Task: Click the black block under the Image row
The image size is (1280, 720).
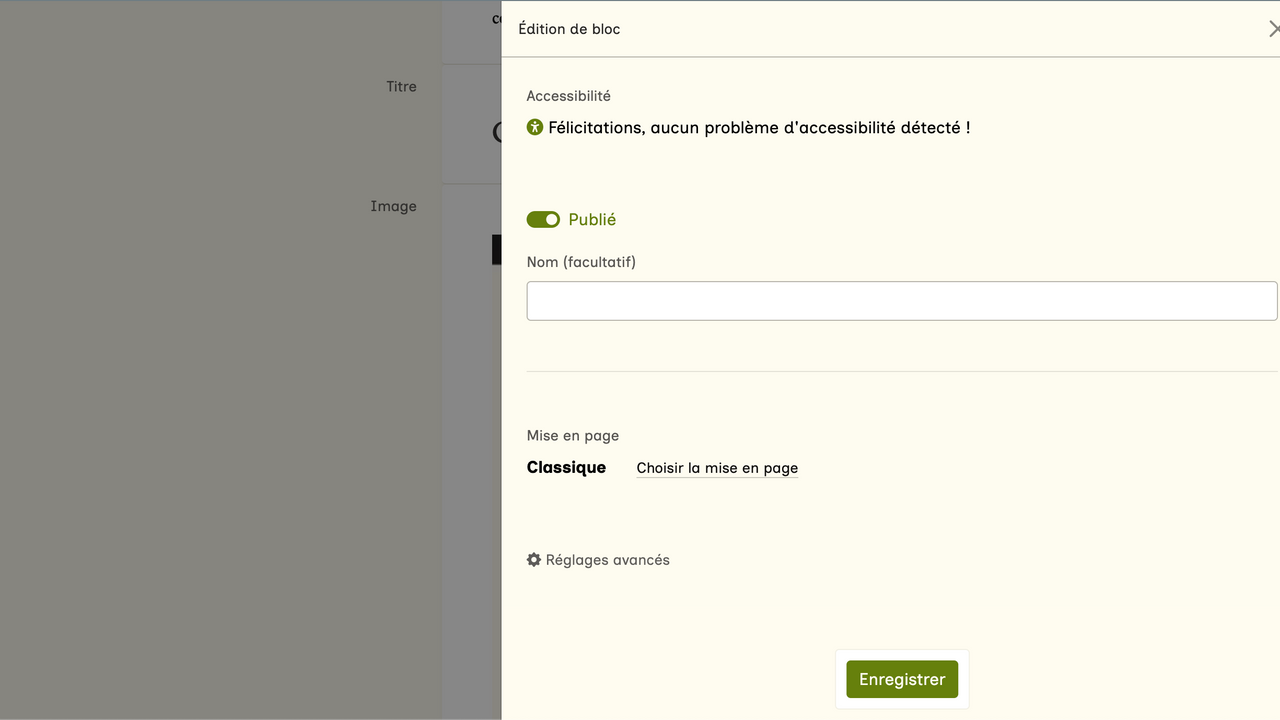Action: (x=496, y=249)
